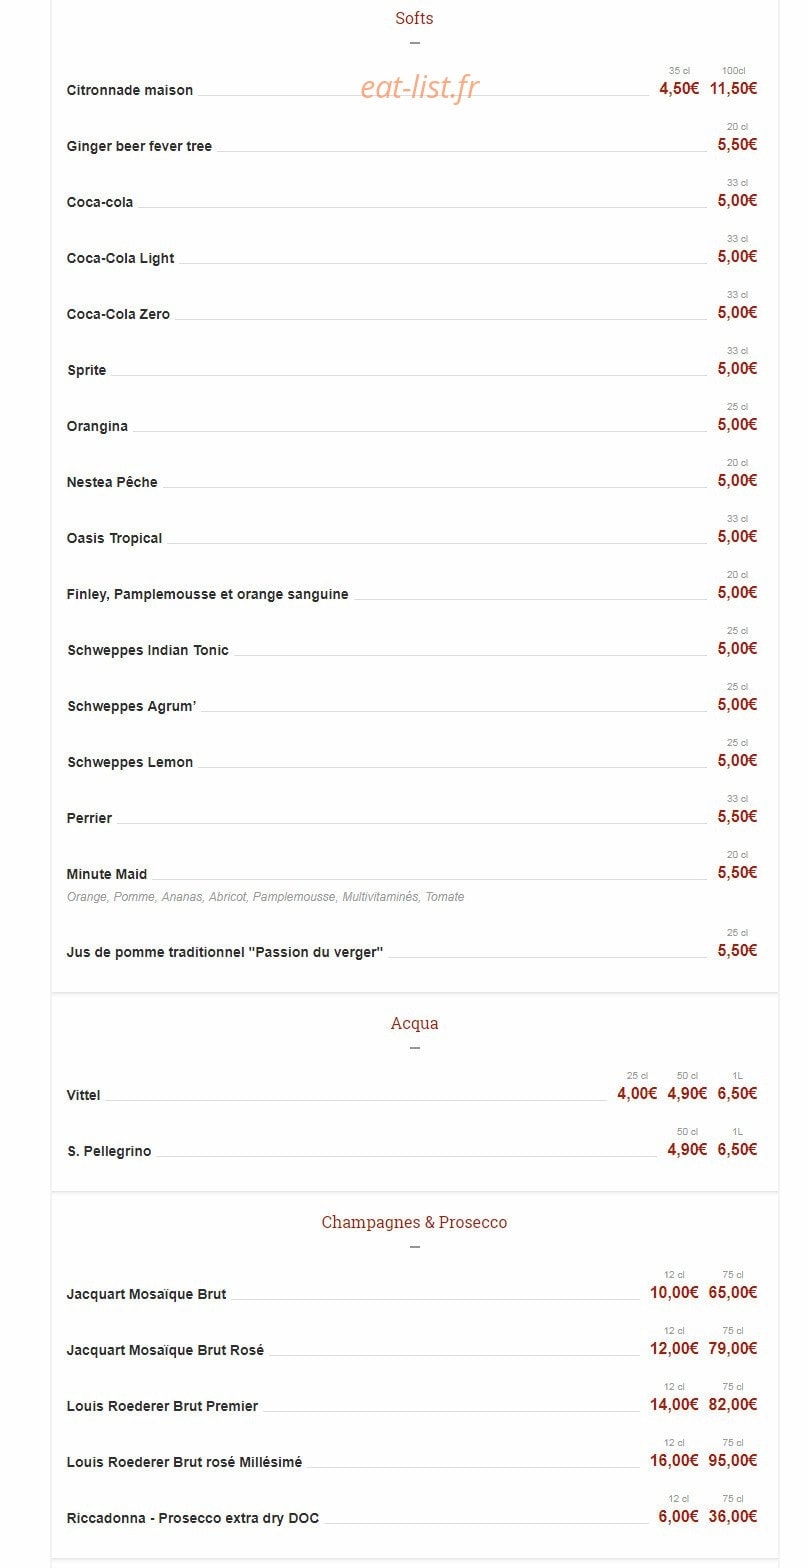807x1568 pixels.
Task: Click the eat-list.fr watermark link
Action: pos(420,88)
